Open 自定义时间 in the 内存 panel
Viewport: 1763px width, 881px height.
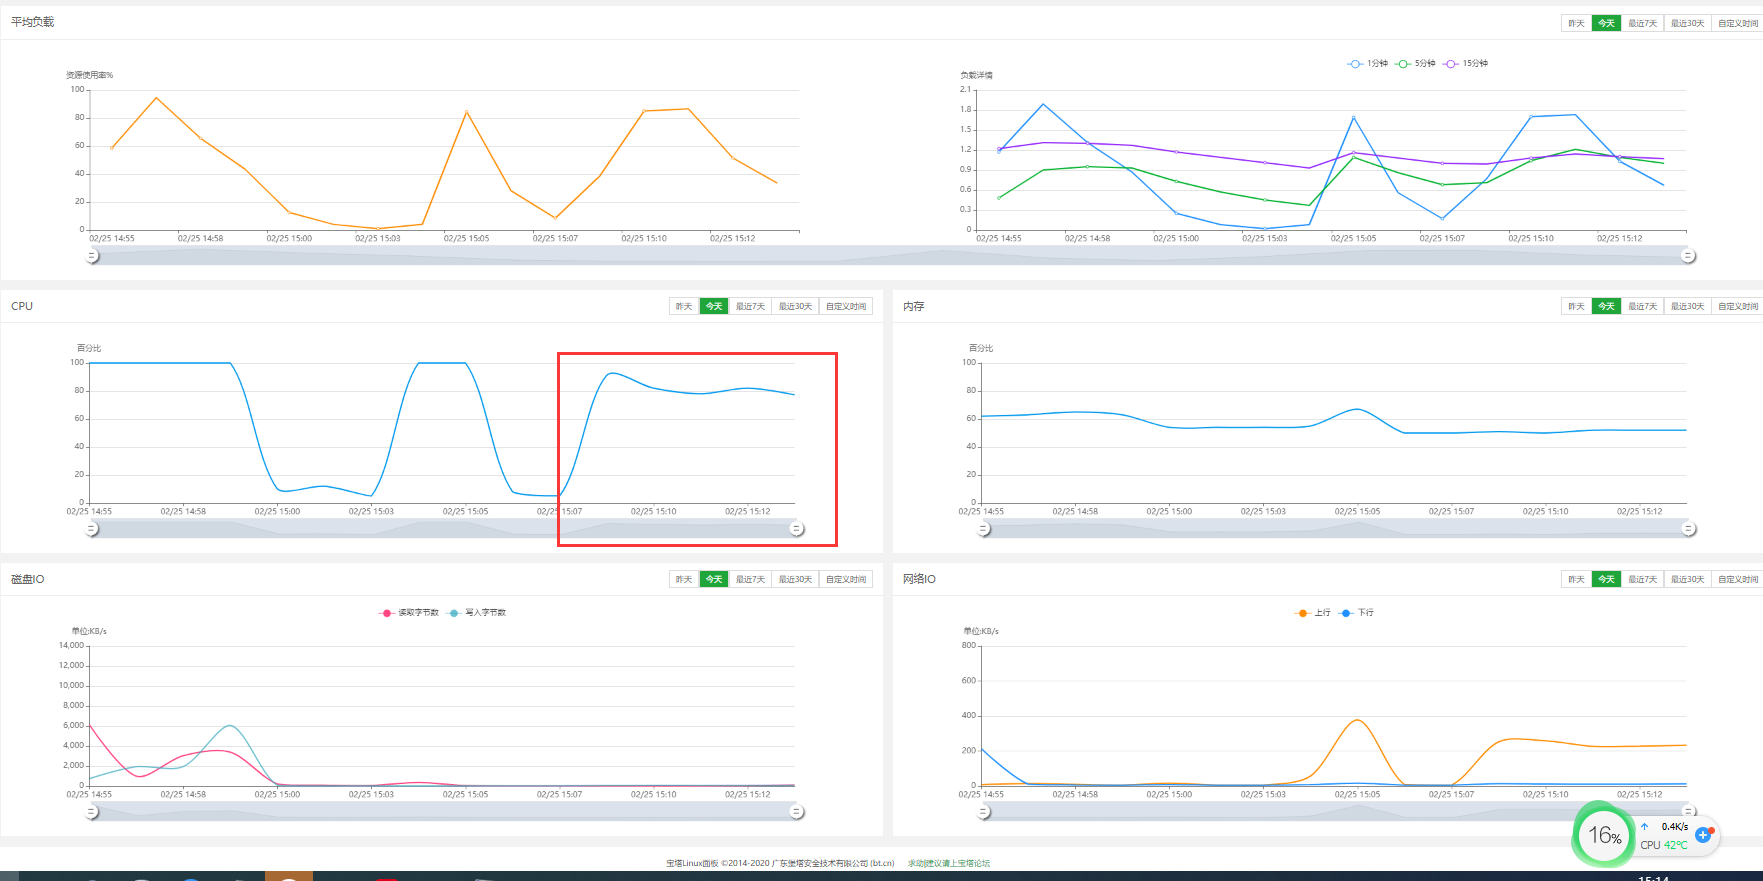(1738, 306)
